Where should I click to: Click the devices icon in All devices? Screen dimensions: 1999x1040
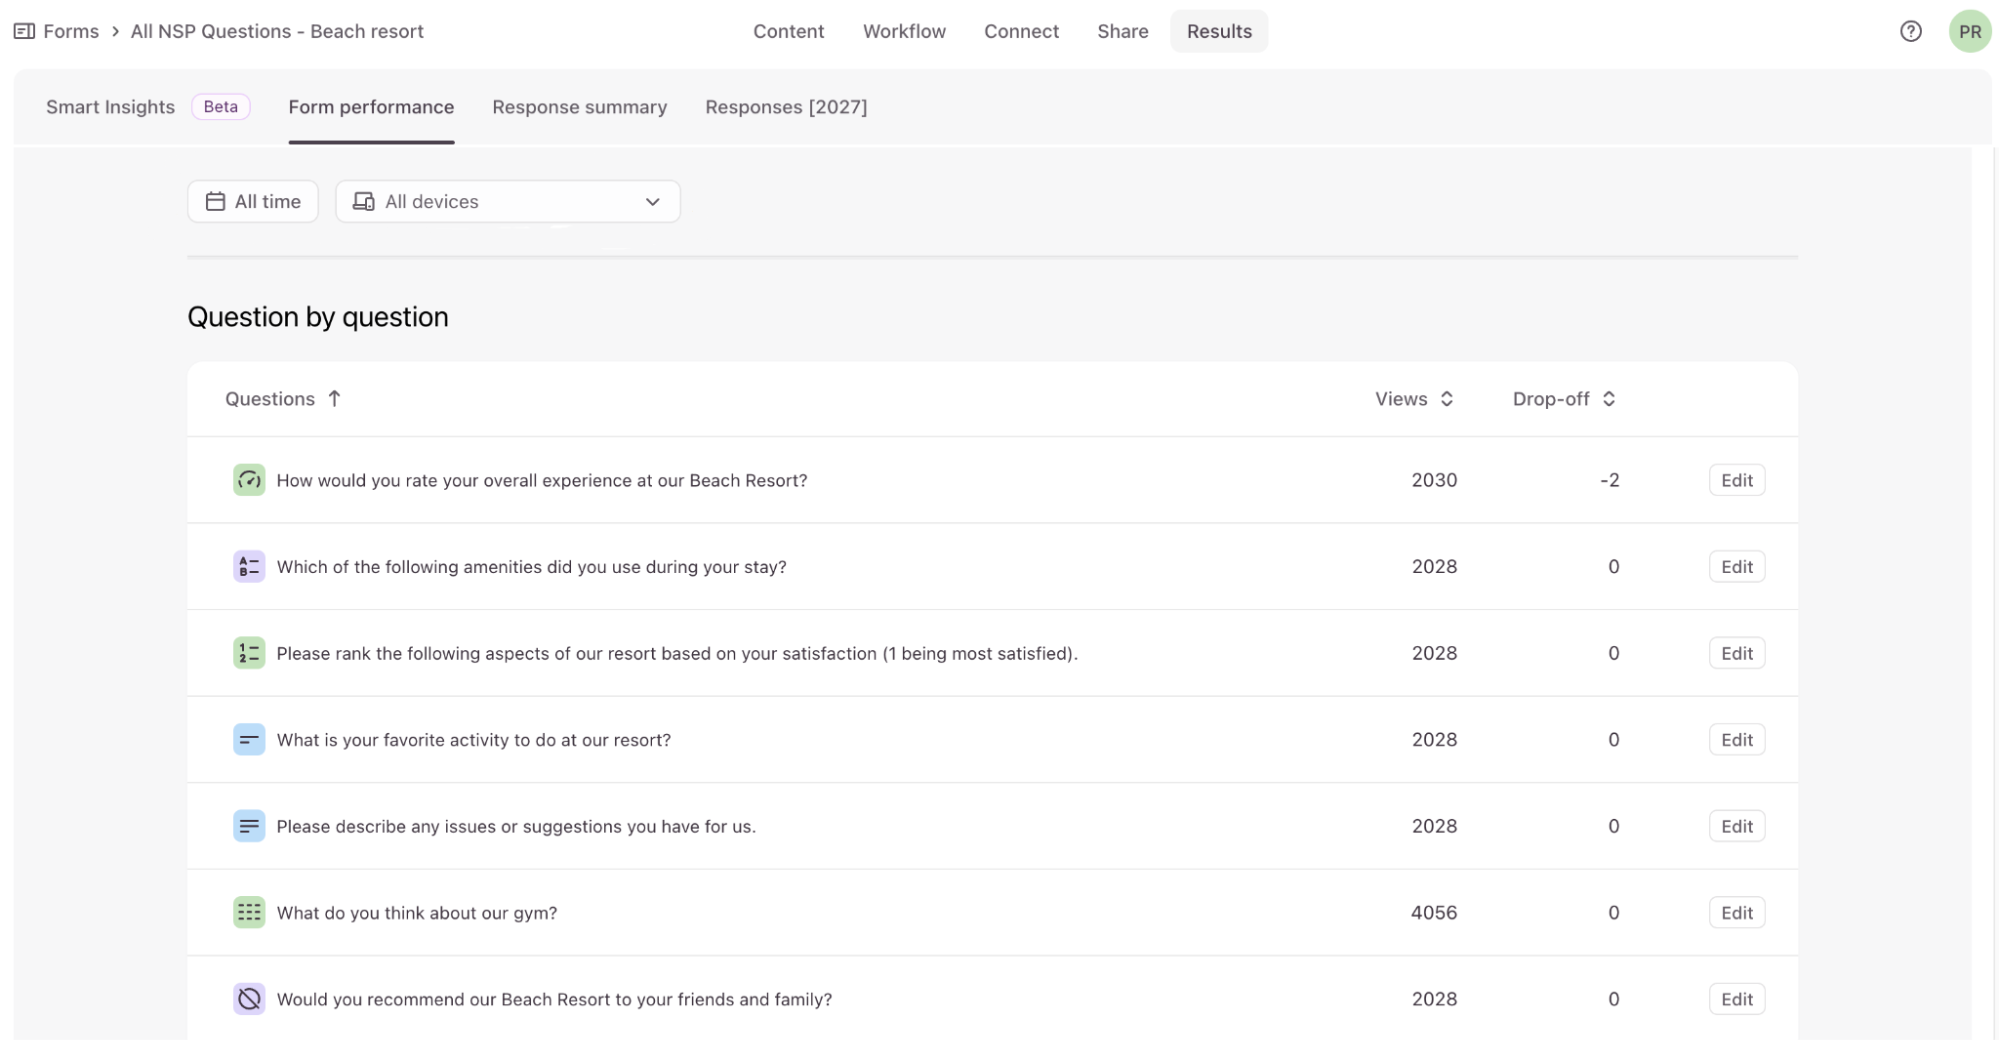point(364,201)
